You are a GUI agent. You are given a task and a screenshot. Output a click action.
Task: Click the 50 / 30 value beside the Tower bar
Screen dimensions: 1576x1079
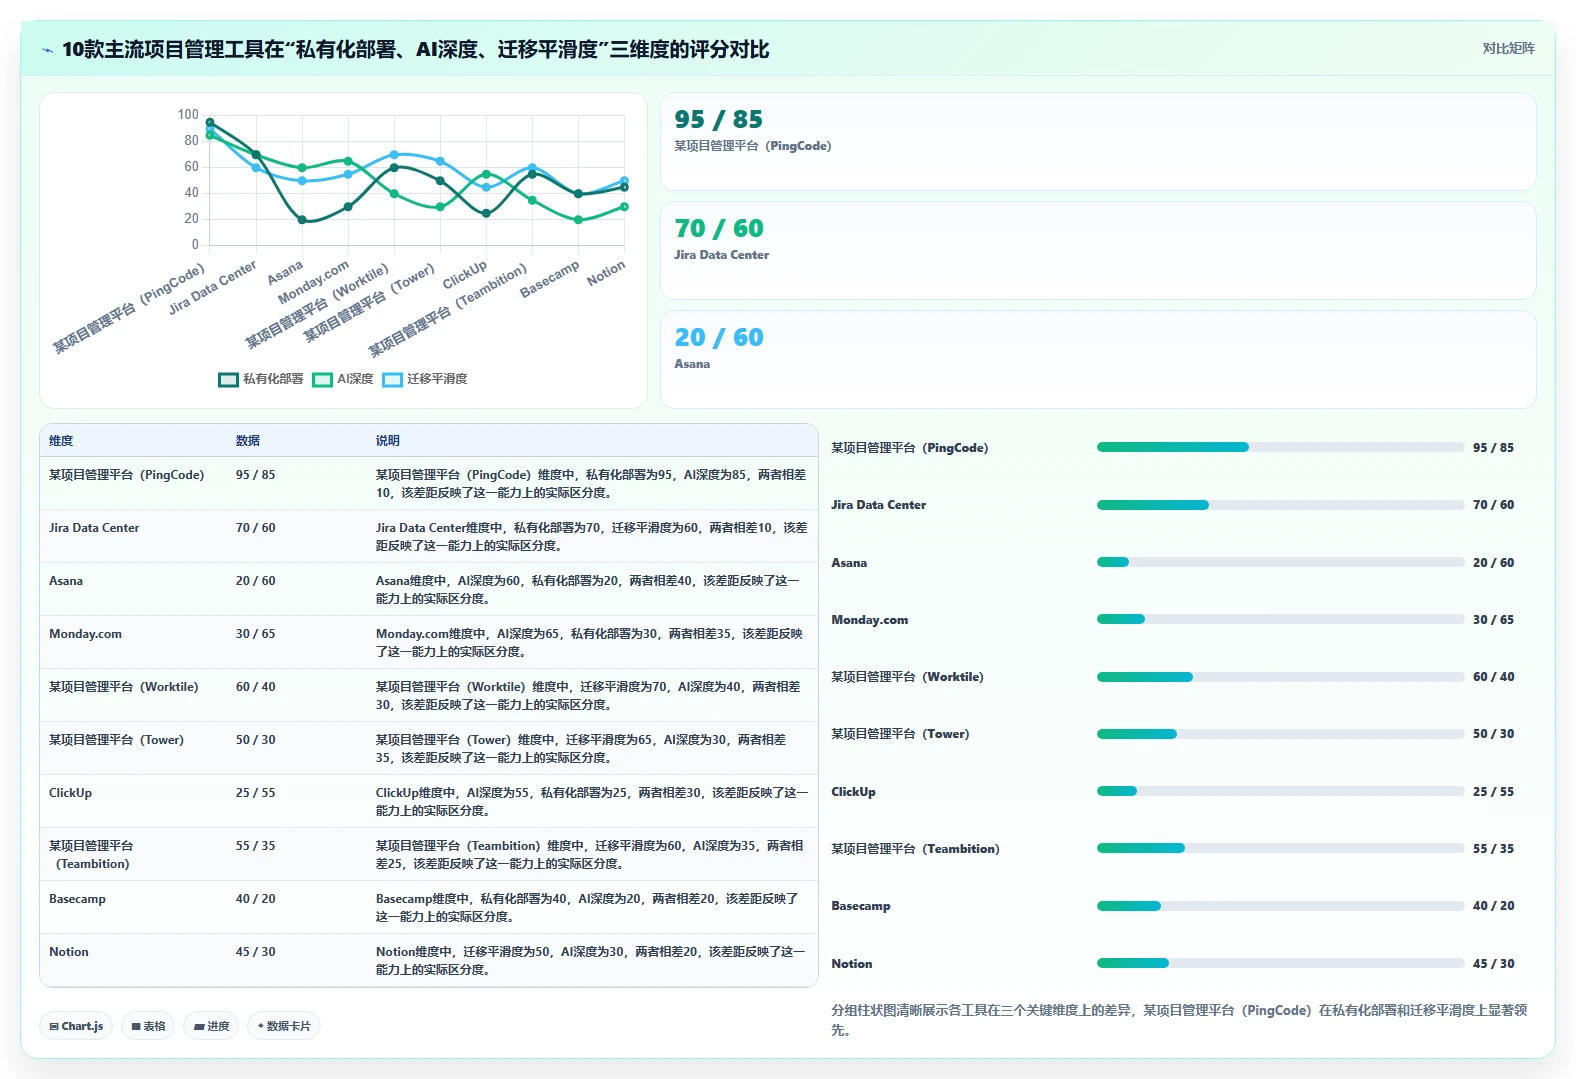1493,734
